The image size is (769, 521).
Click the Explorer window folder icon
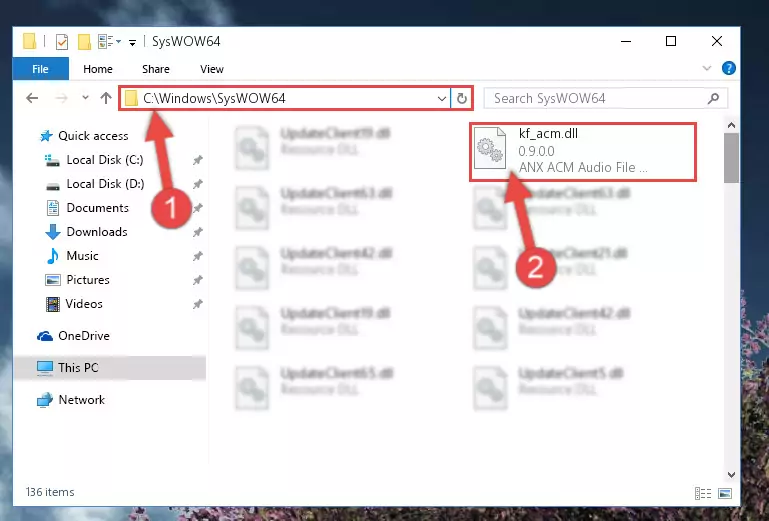tap(29, 41)
